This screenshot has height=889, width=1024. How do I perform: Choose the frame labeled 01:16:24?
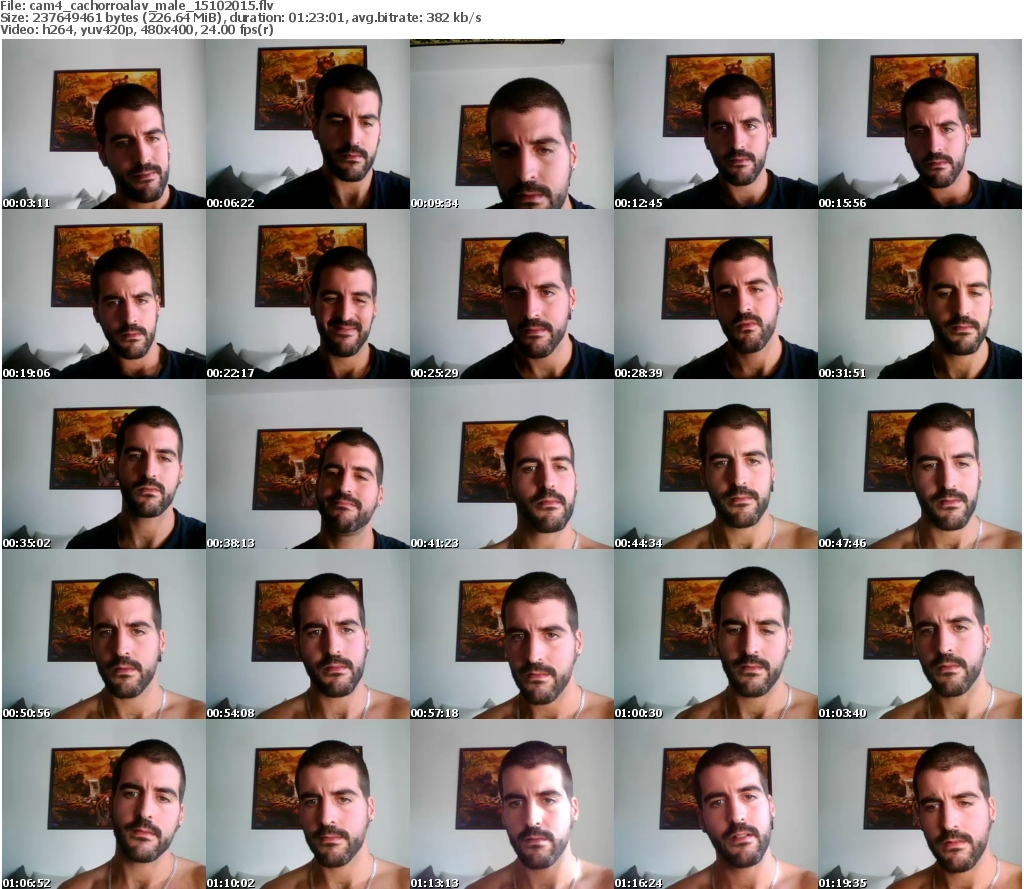coord(716,804)
